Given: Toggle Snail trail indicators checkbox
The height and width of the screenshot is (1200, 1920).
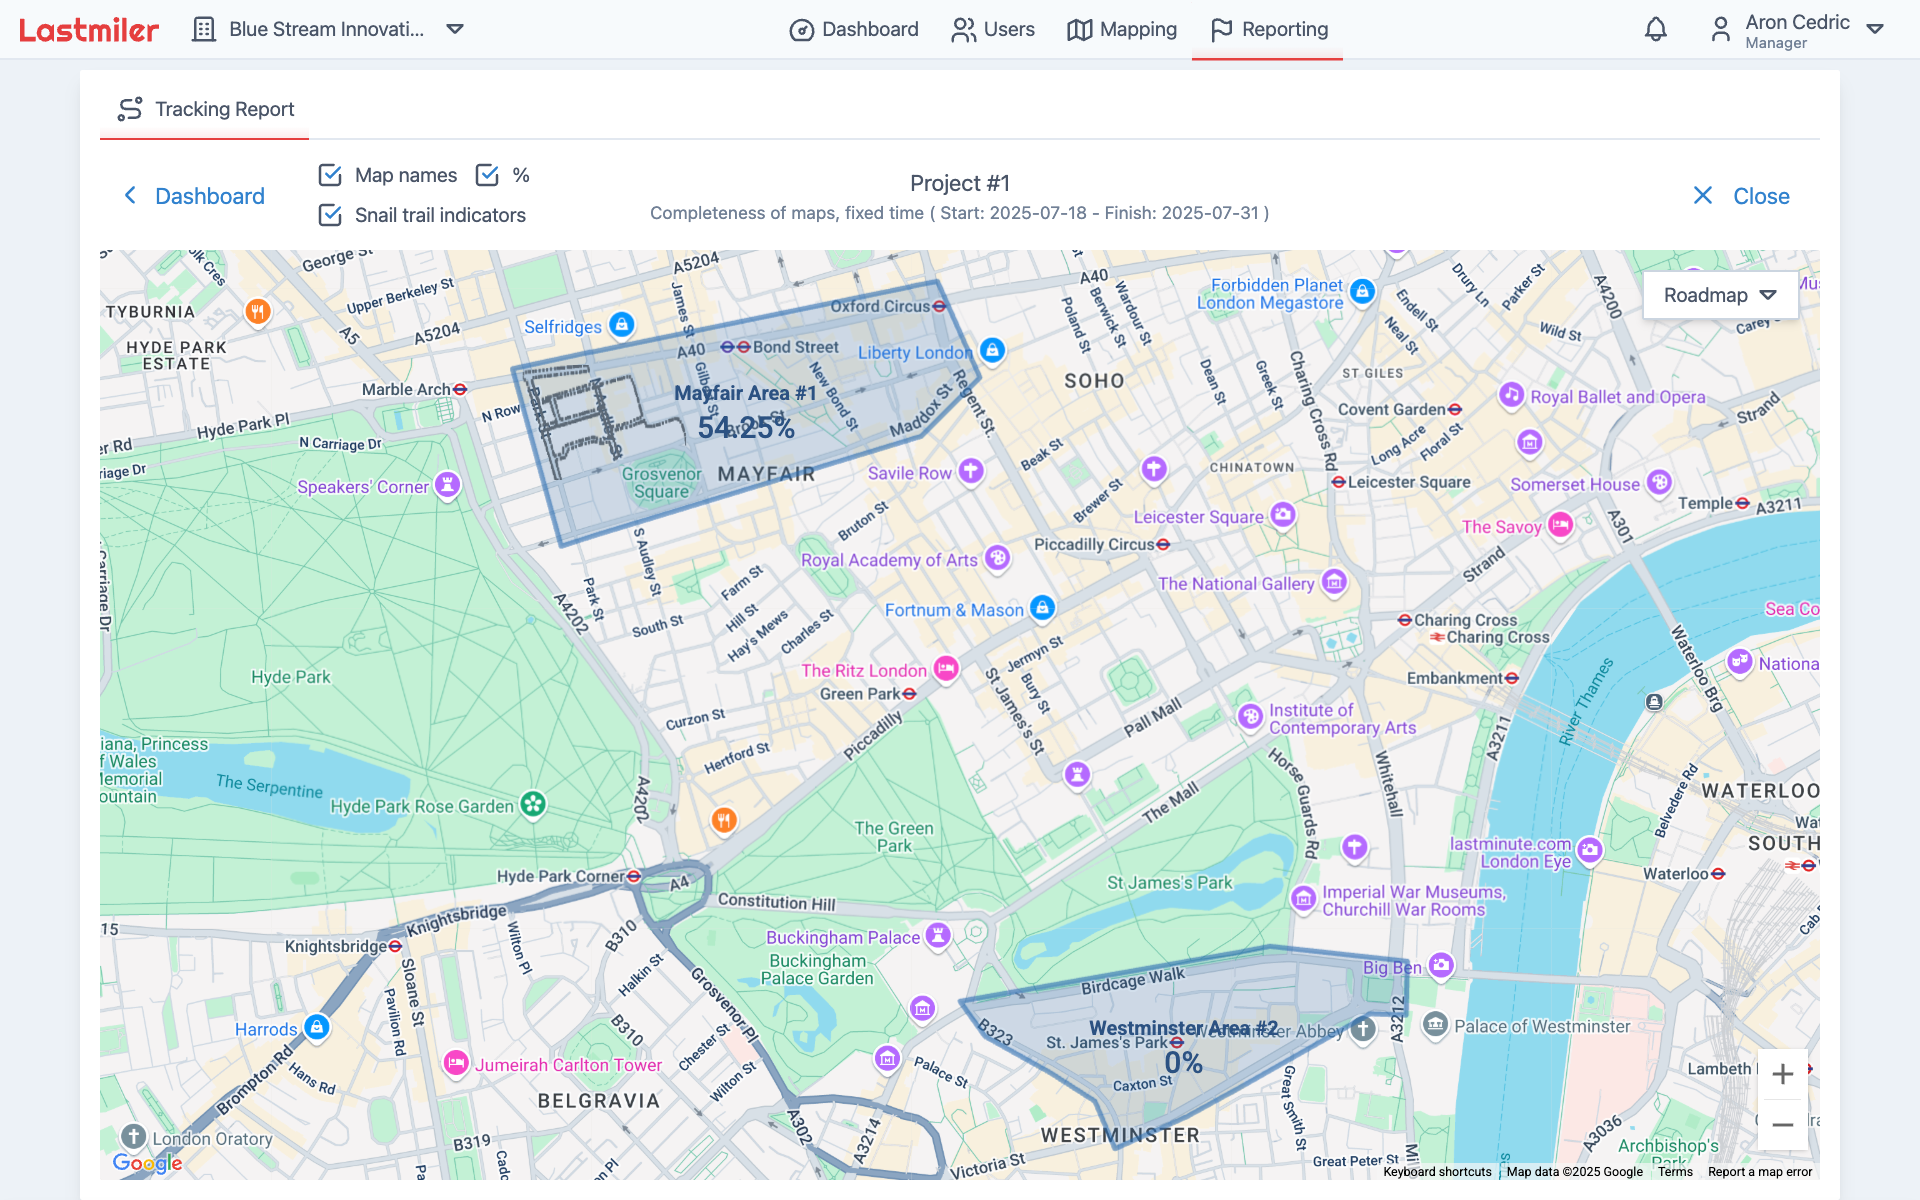Looking at the screenshot, I should click(330, 215).
